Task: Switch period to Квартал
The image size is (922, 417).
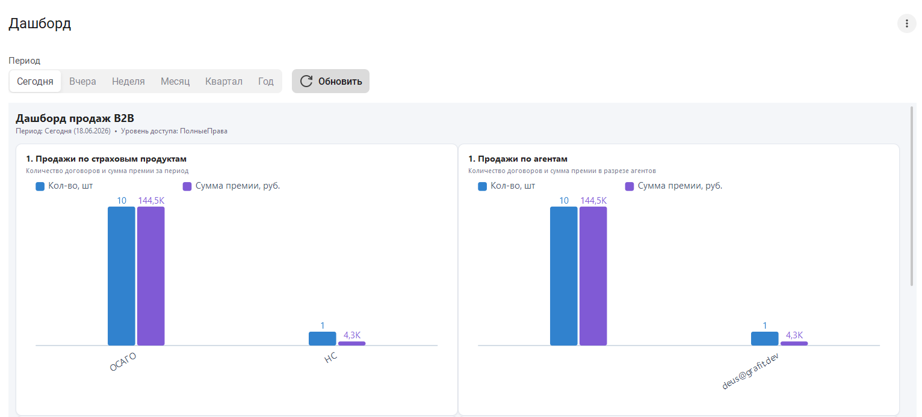Action: [223, 81]
